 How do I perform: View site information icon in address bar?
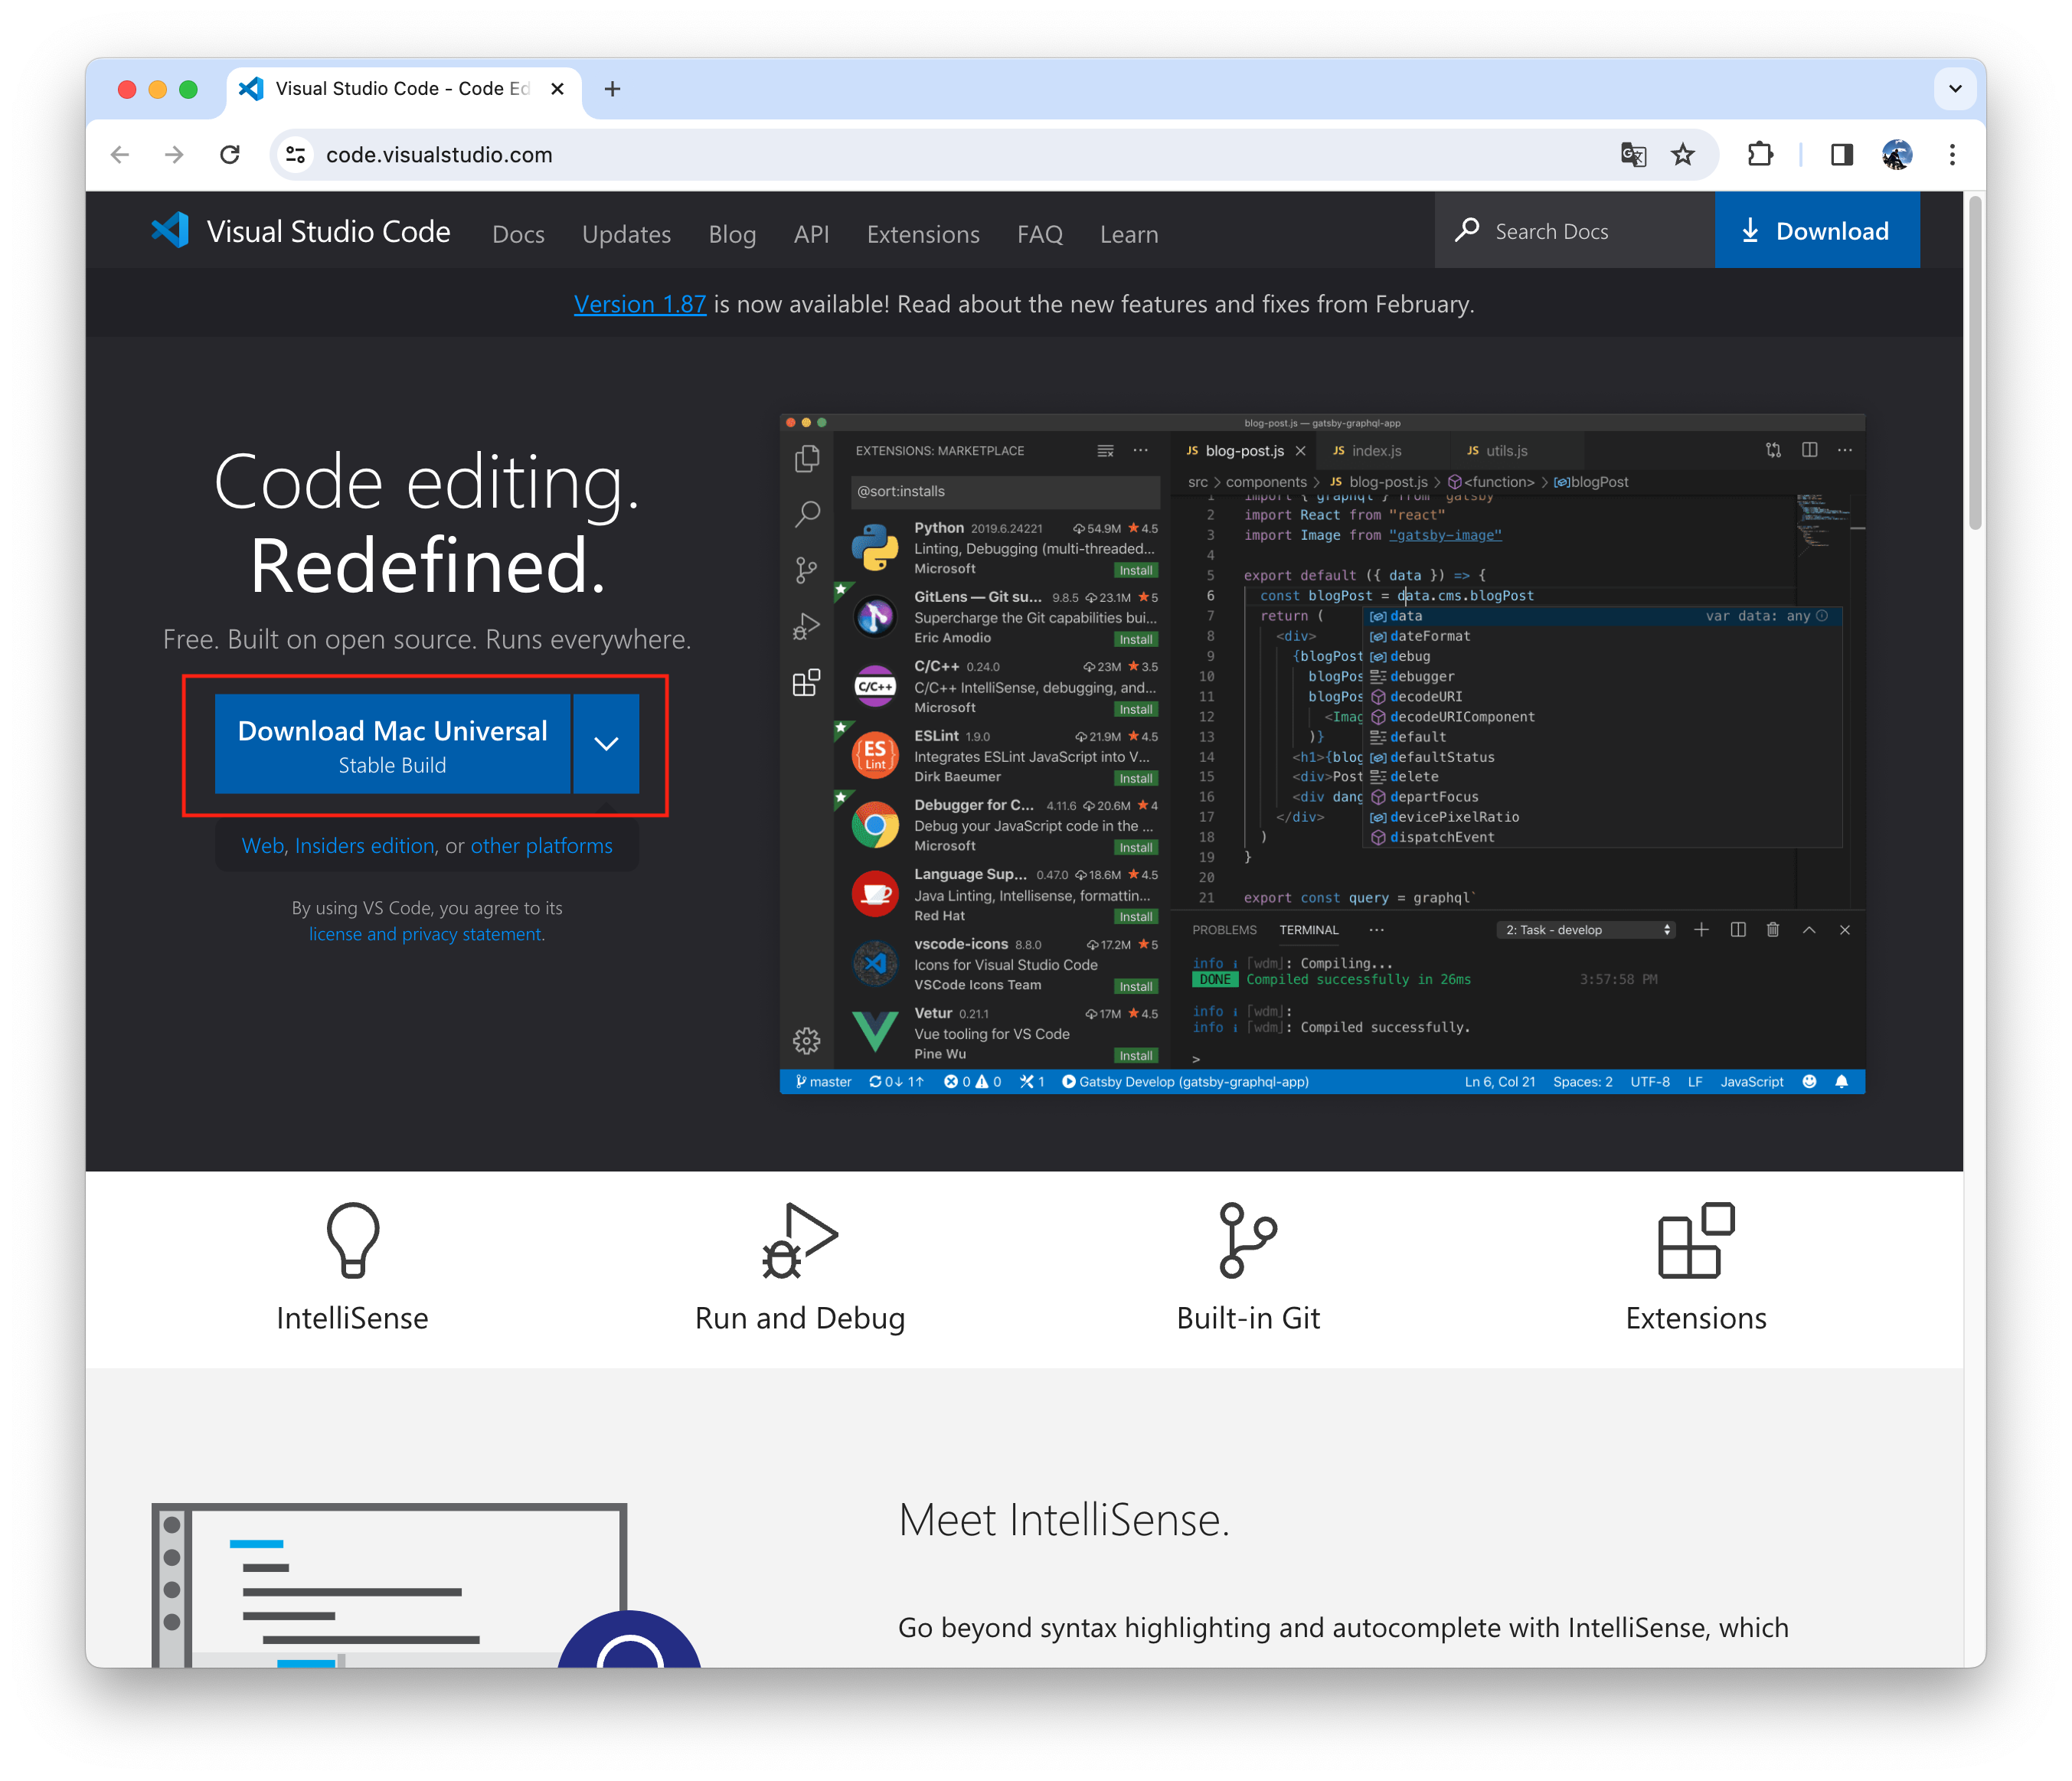click(296, 155)
